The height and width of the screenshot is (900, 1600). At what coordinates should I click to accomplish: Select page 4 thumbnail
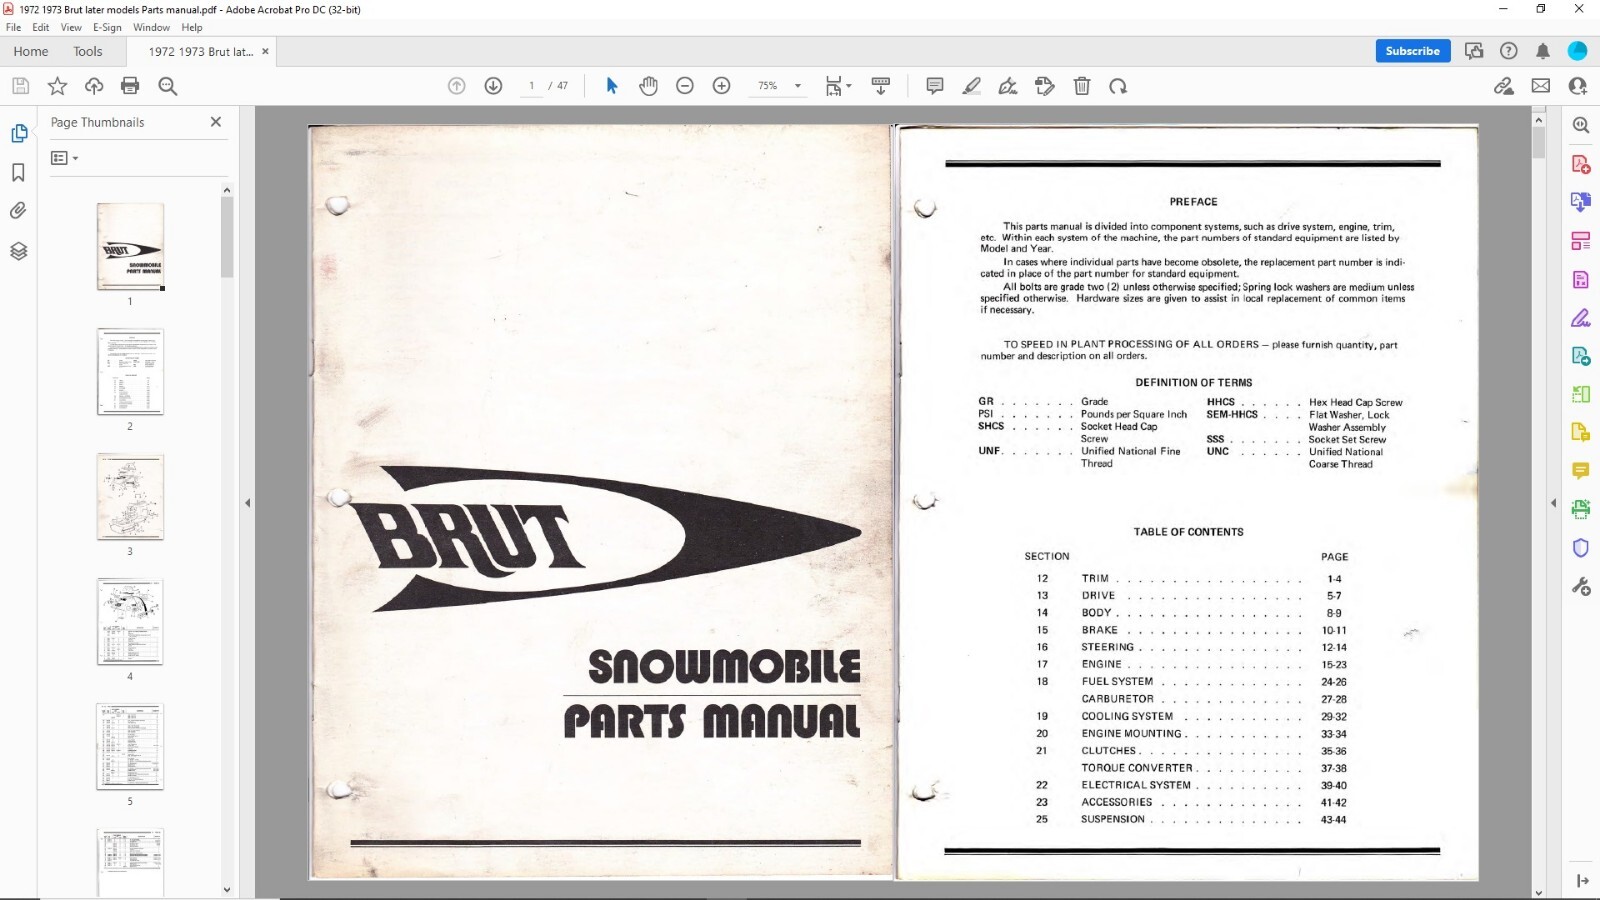(130, 622)
